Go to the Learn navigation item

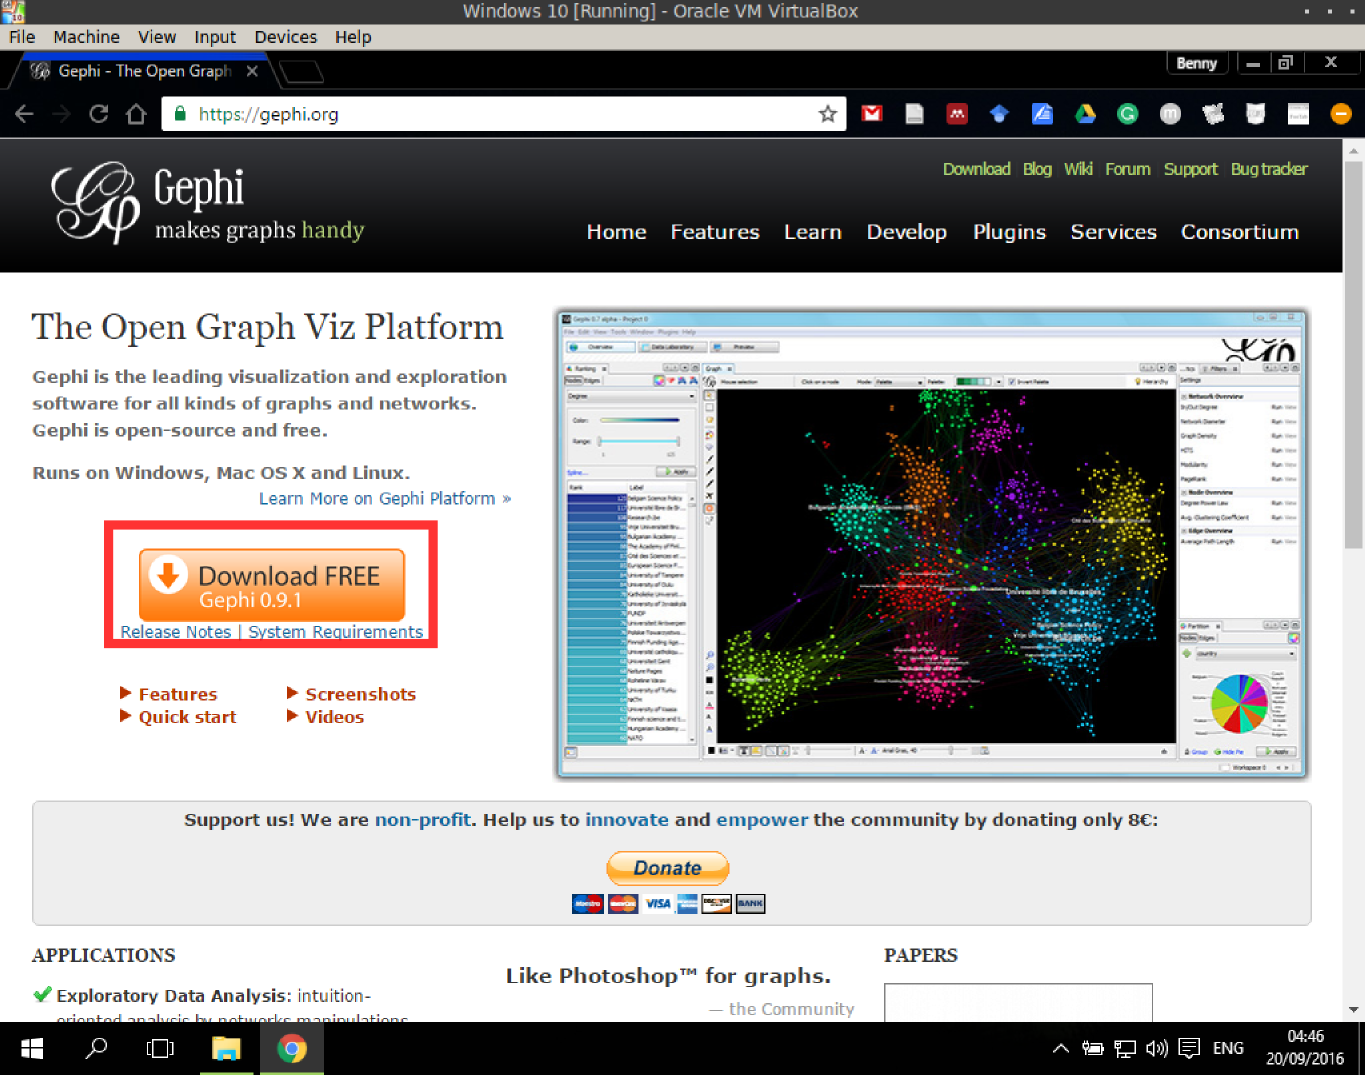(813, 232)
